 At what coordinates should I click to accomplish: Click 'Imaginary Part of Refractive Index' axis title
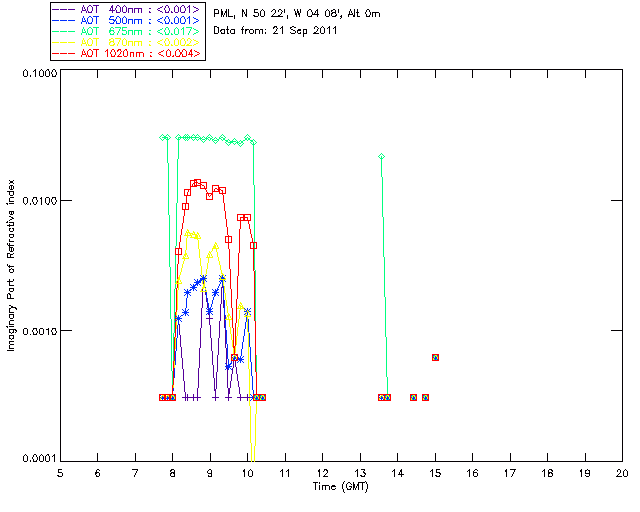coord(11,265)
